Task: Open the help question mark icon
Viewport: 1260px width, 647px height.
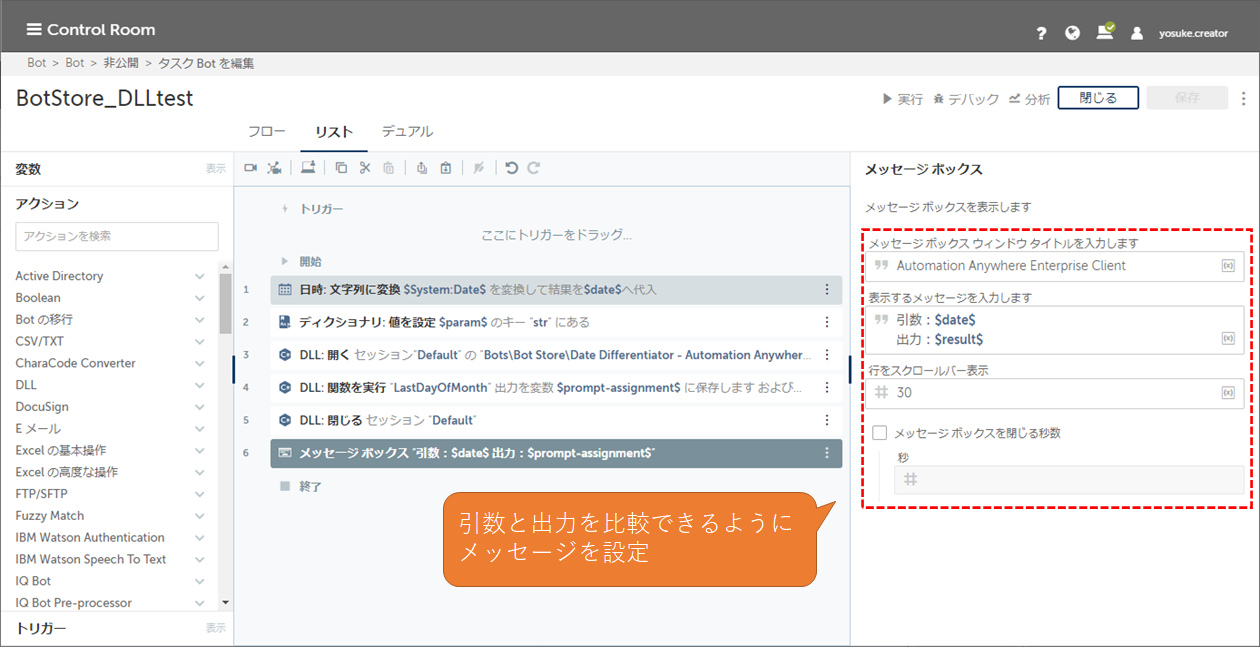Action: pyautogui.click(x=1041, y=33)
